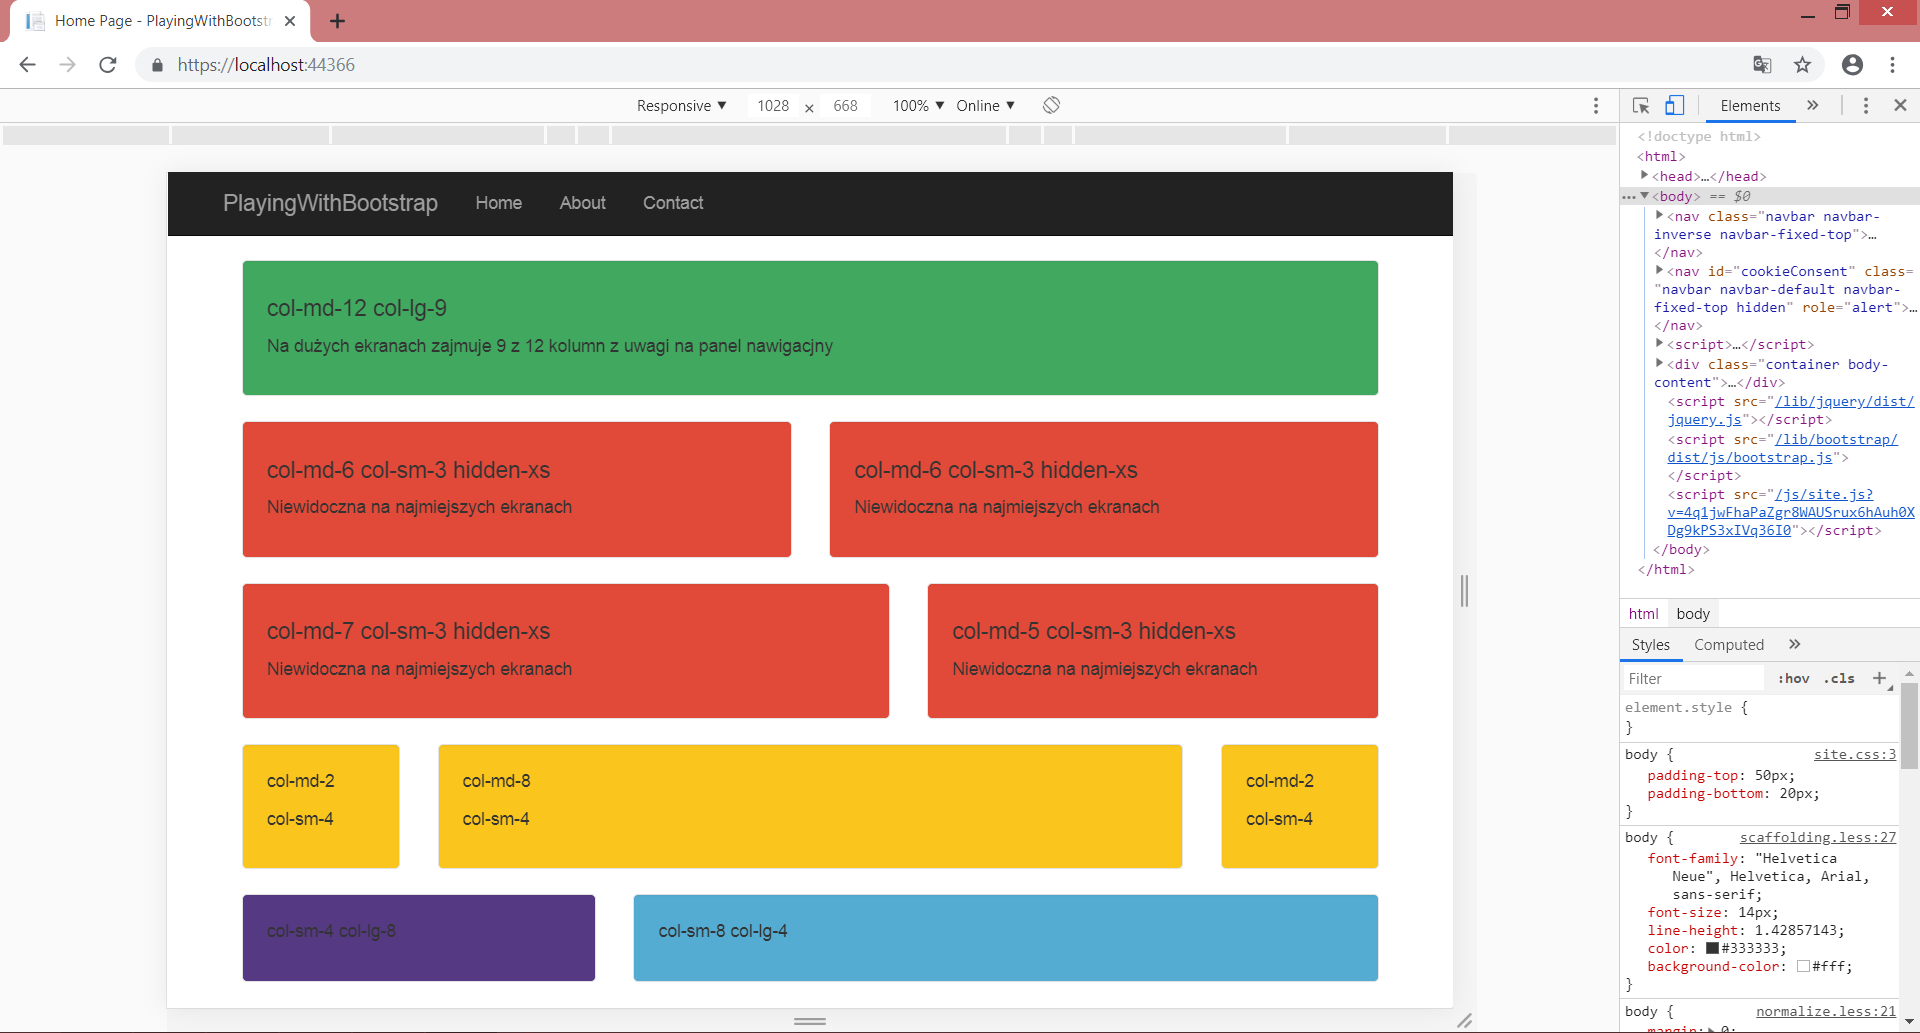Open the Home nav link
The height and width of the screenshot is (1033, 1920).
pyautogui.click(x=499, y=203)
